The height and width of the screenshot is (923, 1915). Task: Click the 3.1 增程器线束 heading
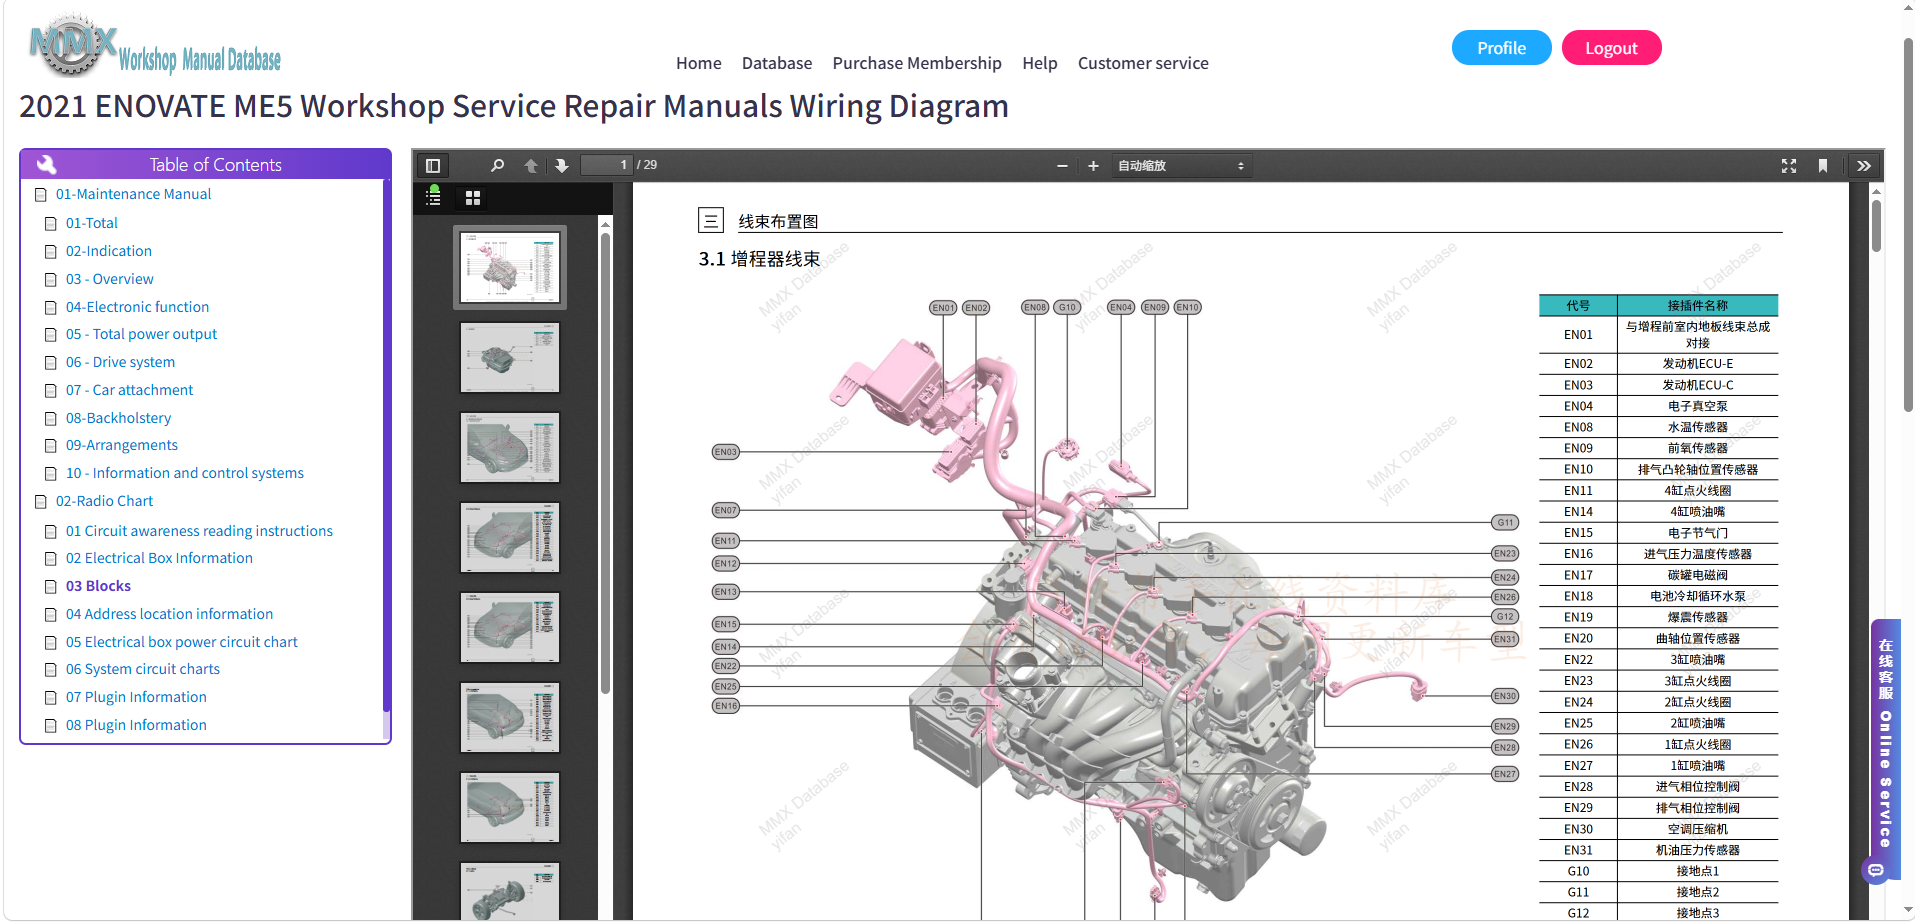(x=759, y=259)
